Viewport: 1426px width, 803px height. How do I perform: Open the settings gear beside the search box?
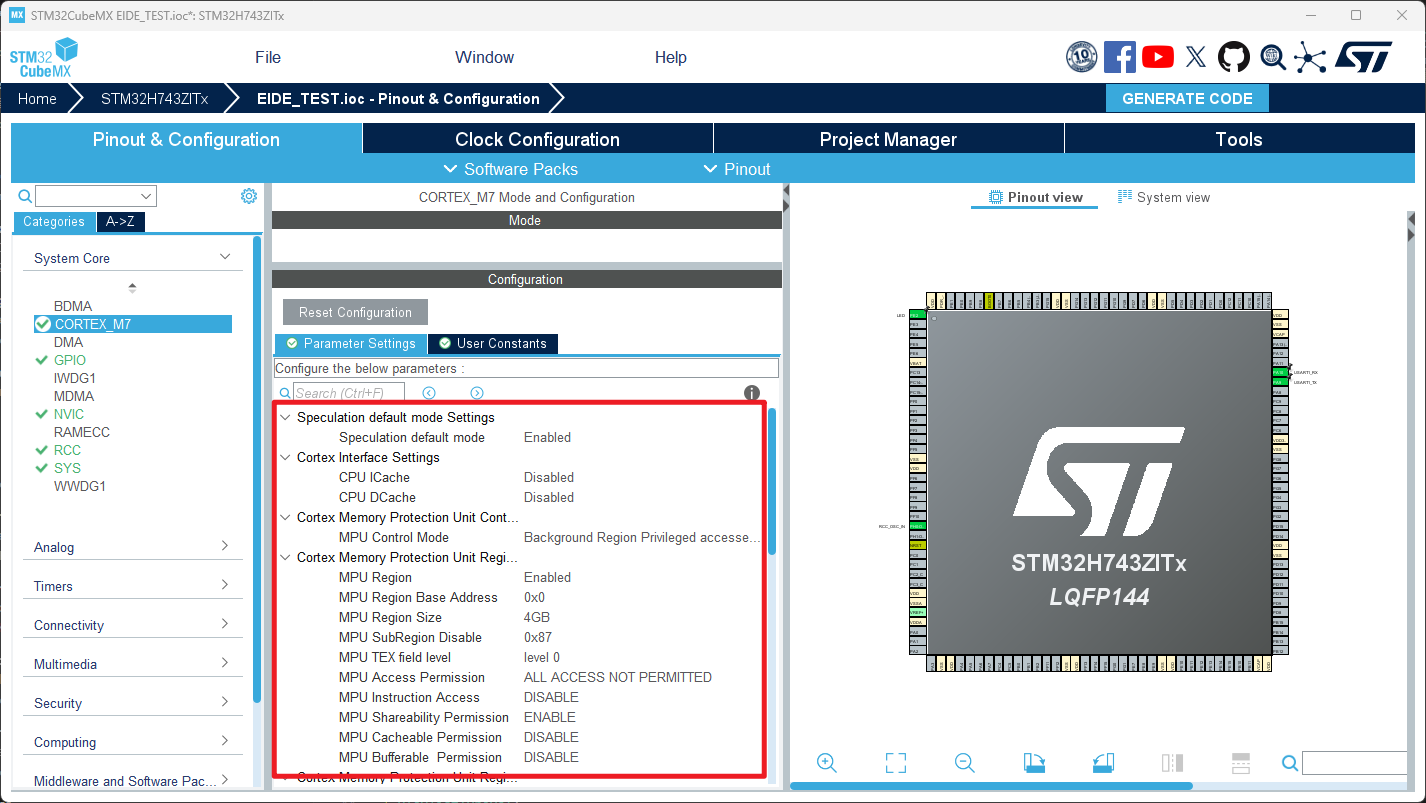click(248, 196)
